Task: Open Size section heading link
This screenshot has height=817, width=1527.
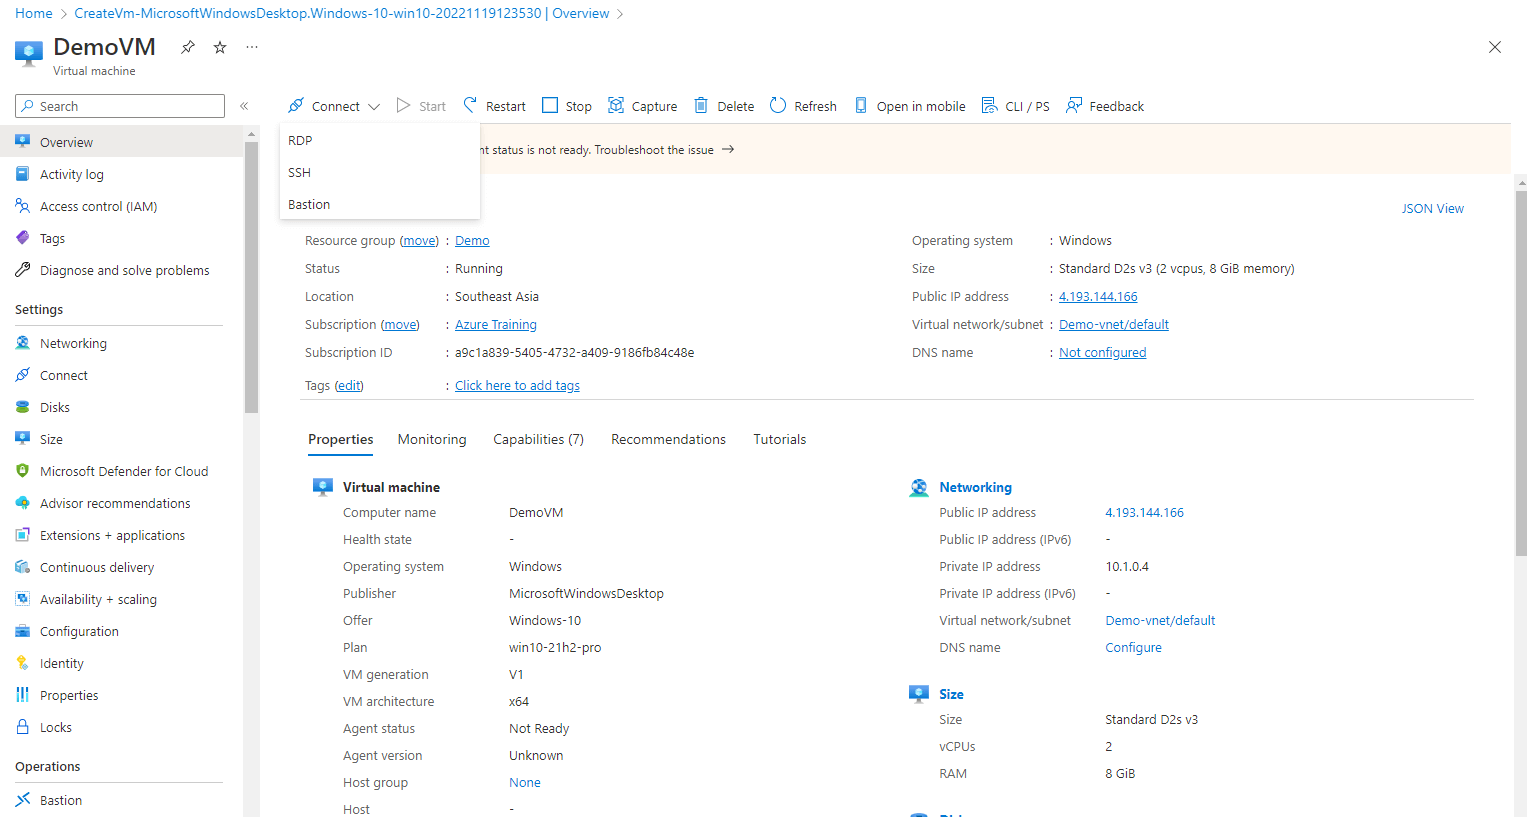Action: tap(951, 694)
